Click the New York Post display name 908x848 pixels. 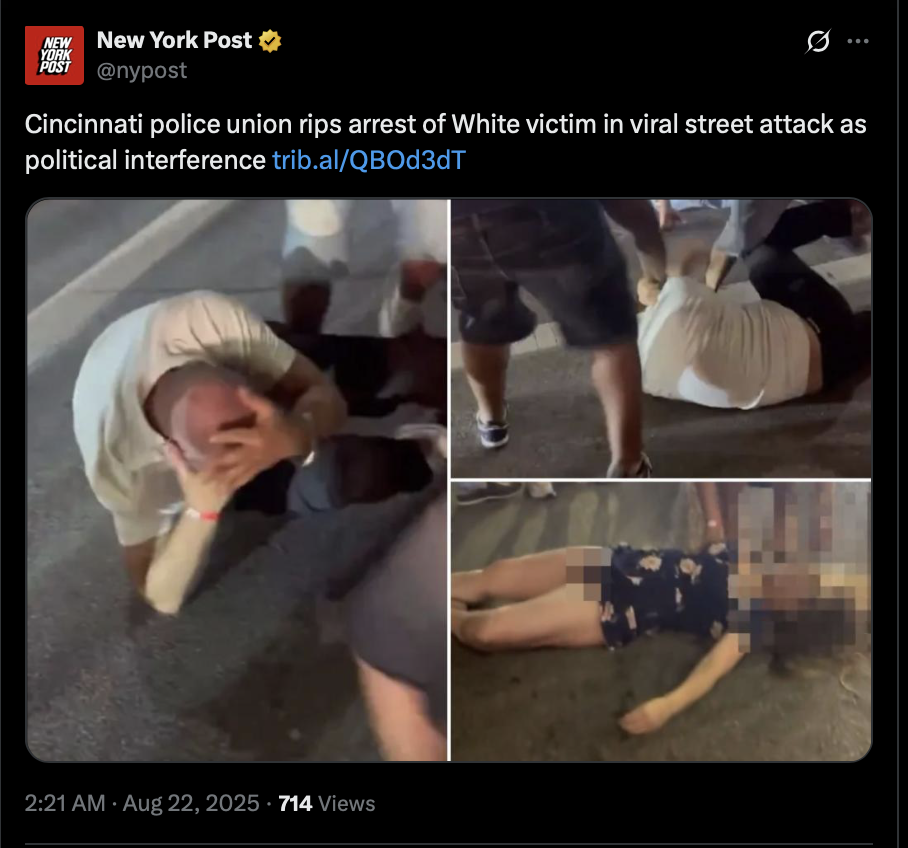(174, 40)
